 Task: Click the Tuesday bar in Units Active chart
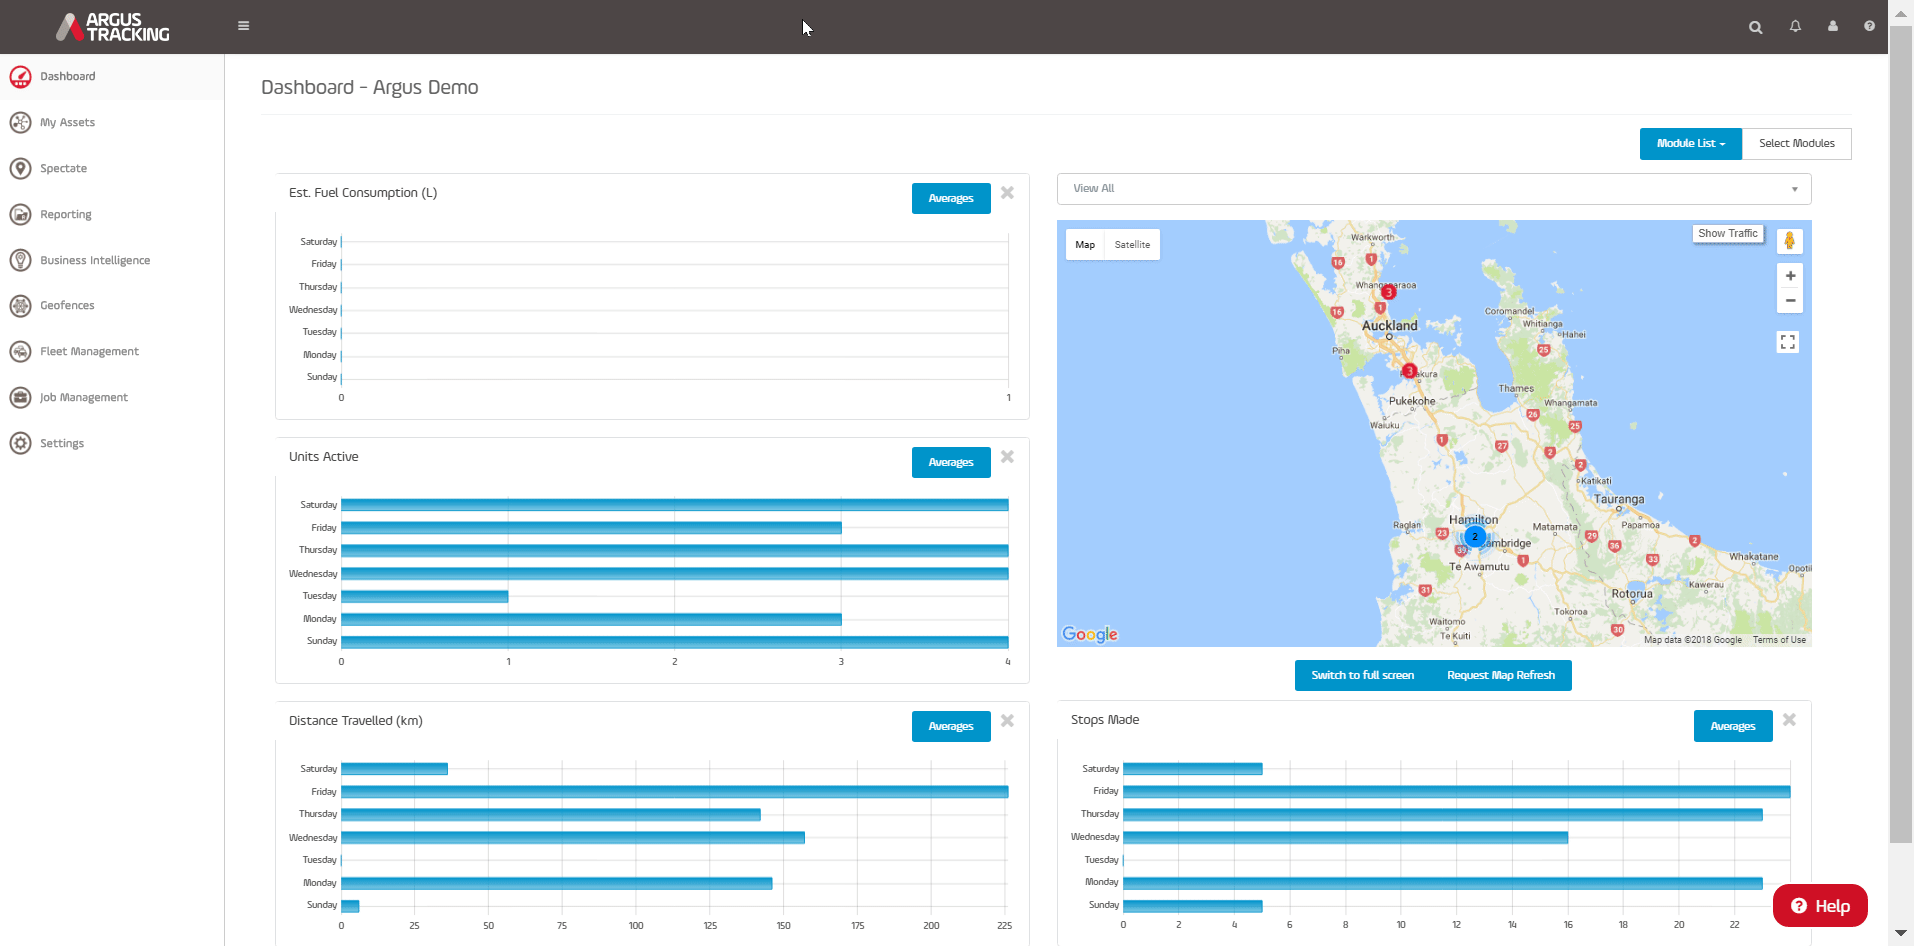click(424, 596)
